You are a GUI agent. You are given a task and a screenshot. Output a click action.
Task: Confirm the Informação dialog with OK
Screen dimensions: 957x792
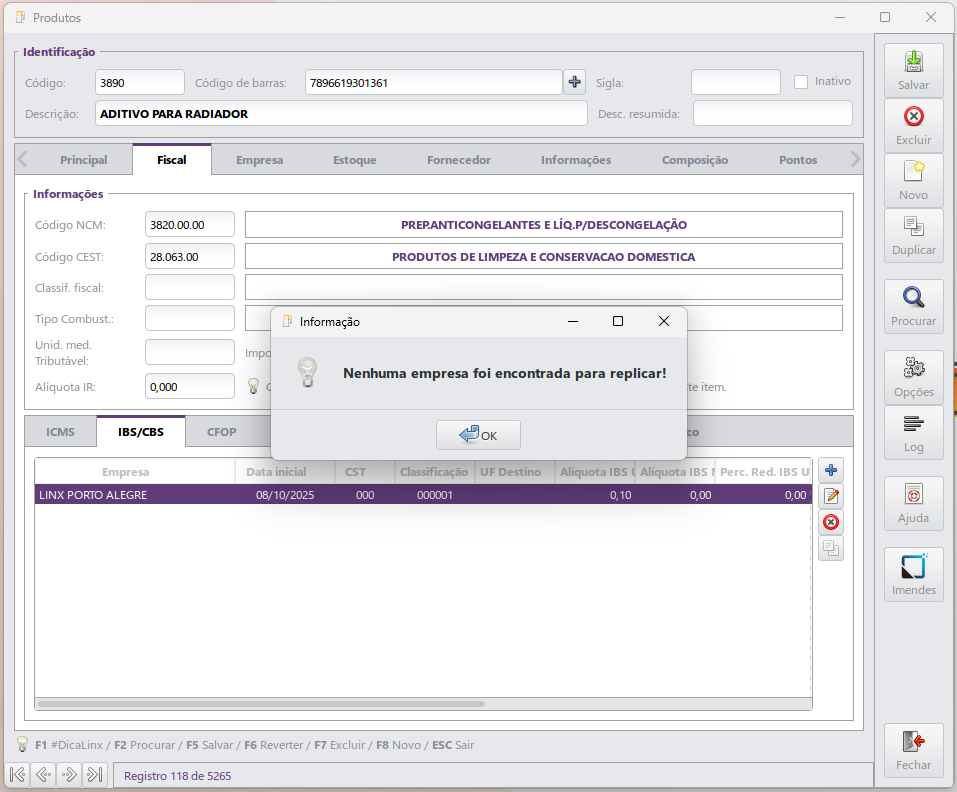(478, 435)
